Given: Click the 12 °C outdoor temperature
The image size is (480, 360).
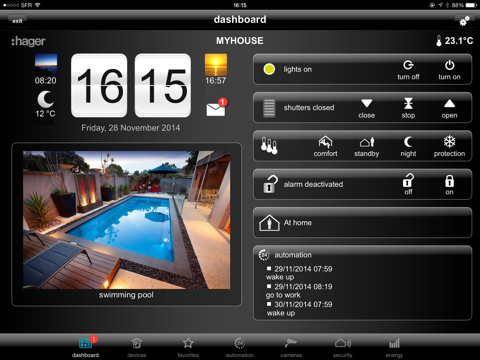Looking at the screenshot, I should click(x=45, y=114).
